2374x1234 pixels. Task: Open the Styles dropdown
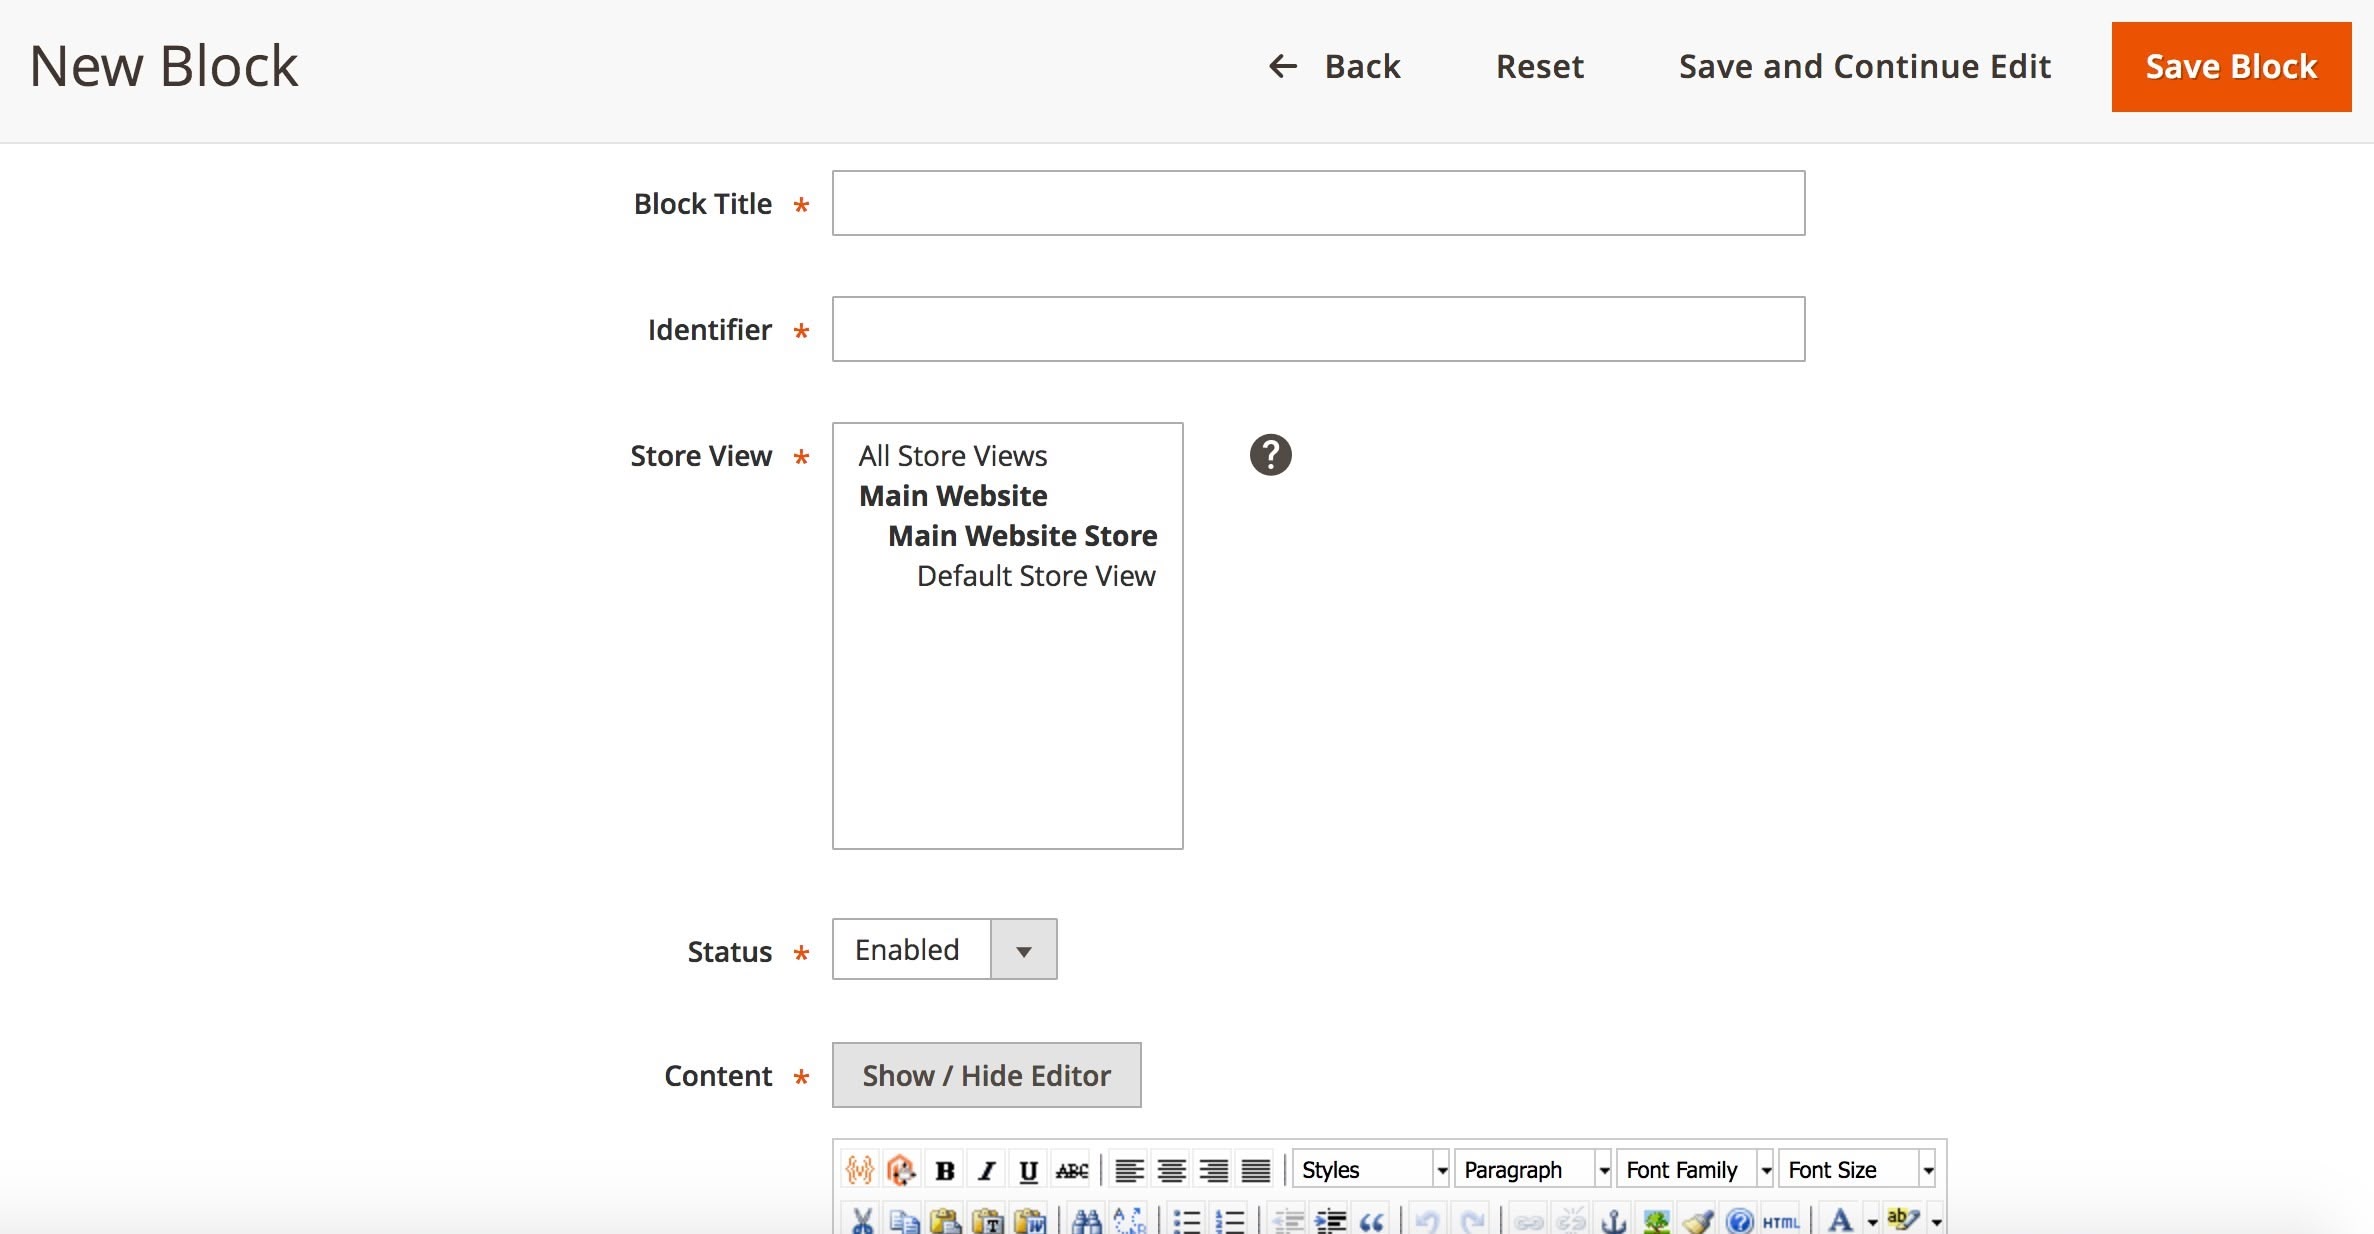point(1371,1169)
